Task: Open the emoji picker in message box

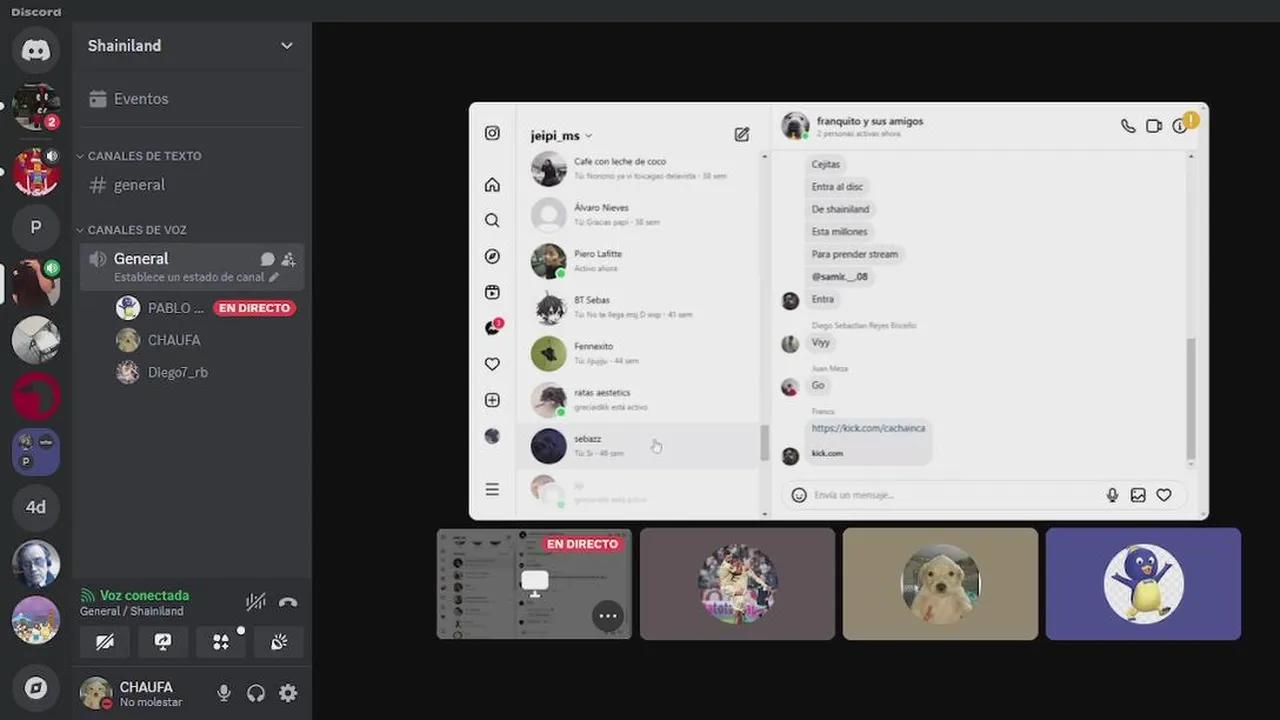Action: click(799, 495)
